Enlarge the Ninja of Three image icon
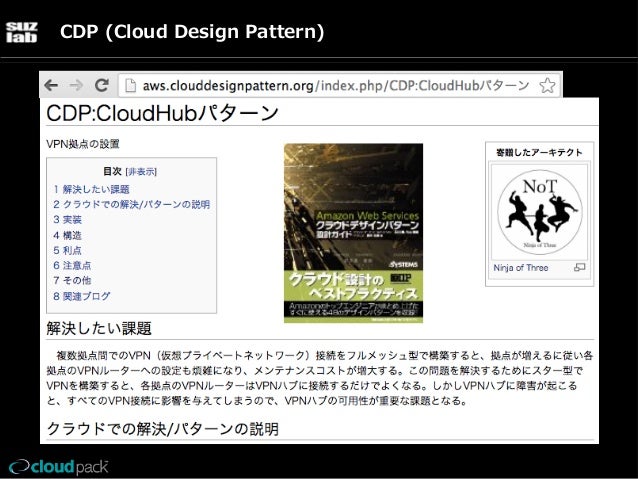The height and width of the screenshot is (479, 638). tap(579, 267)
